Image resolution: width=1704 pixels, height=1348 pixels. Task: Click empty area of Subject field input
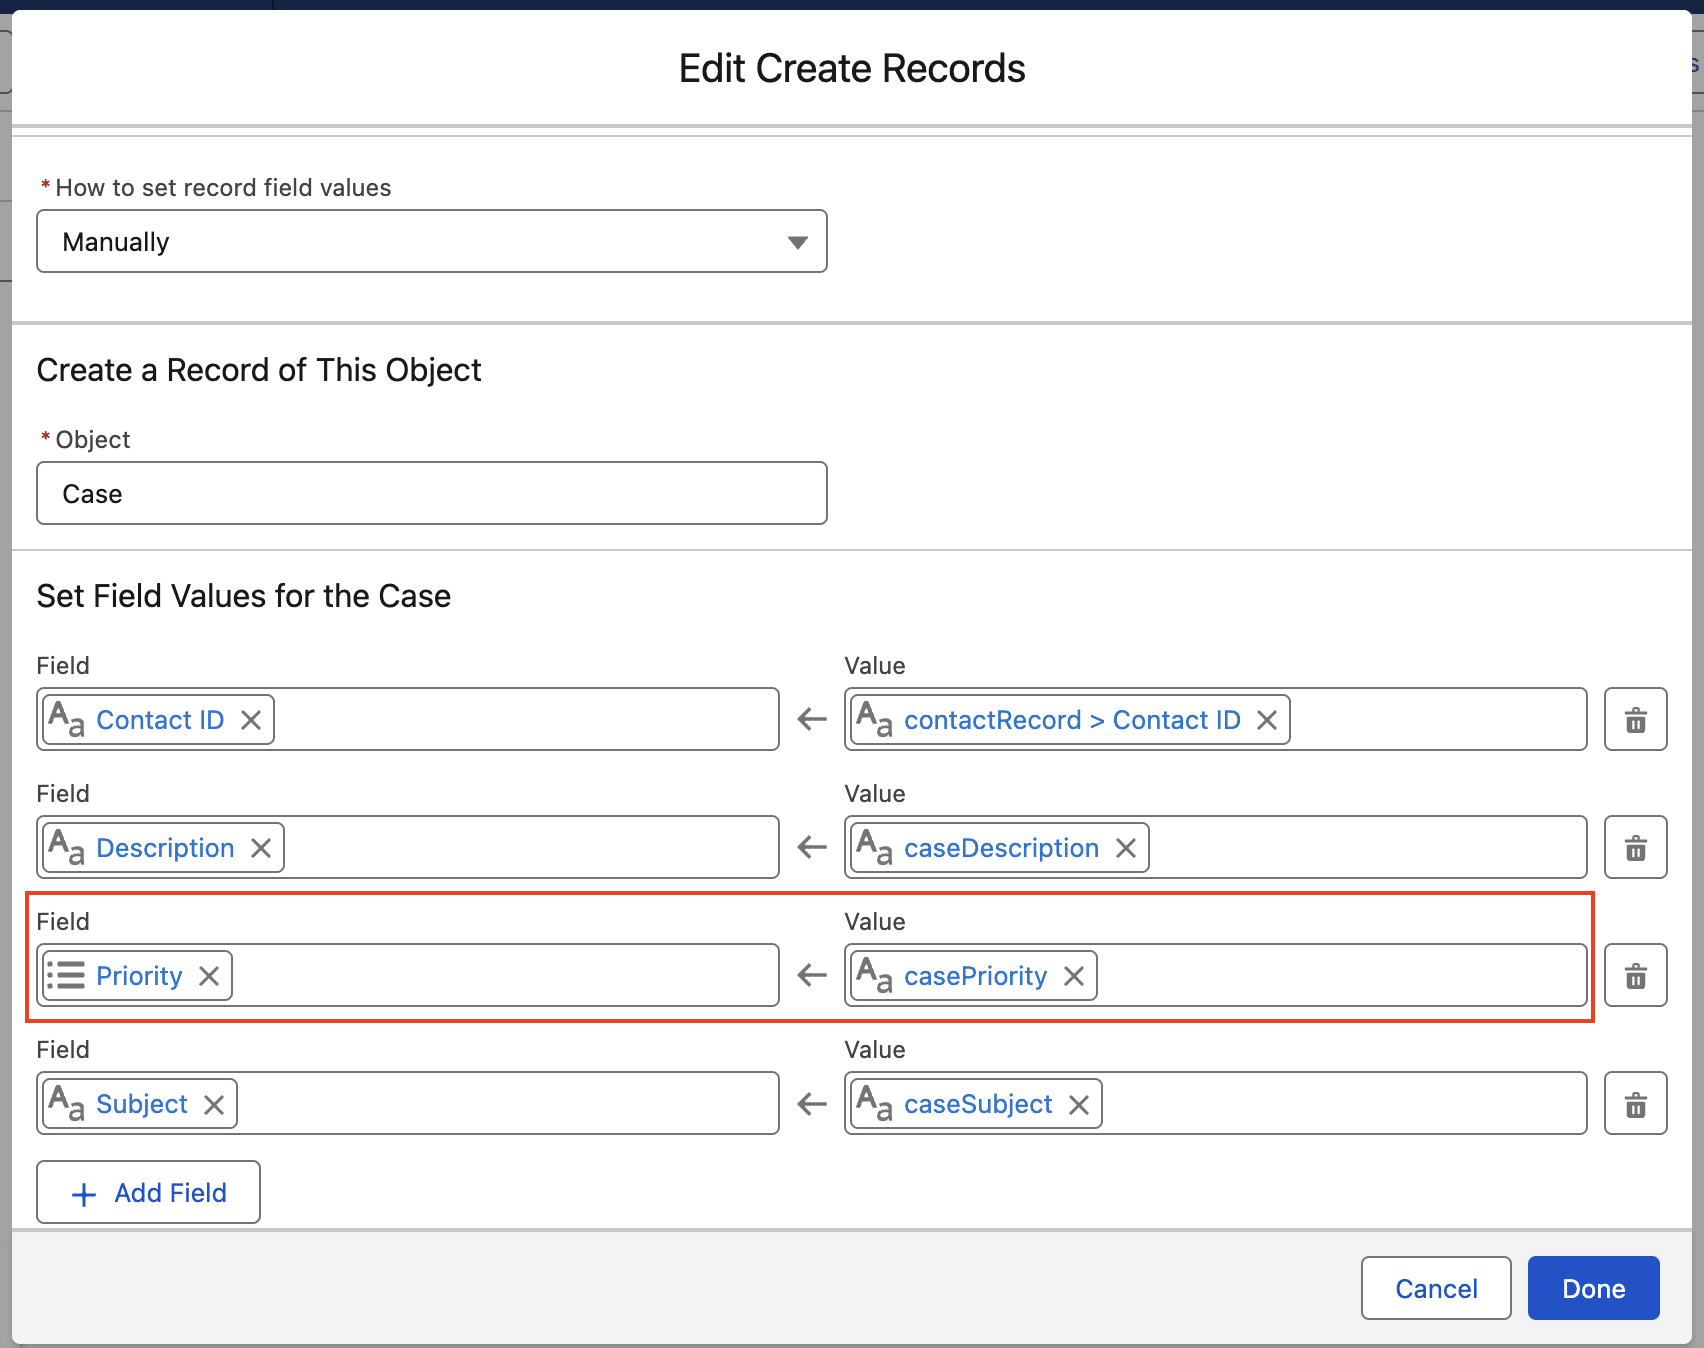508,1103
